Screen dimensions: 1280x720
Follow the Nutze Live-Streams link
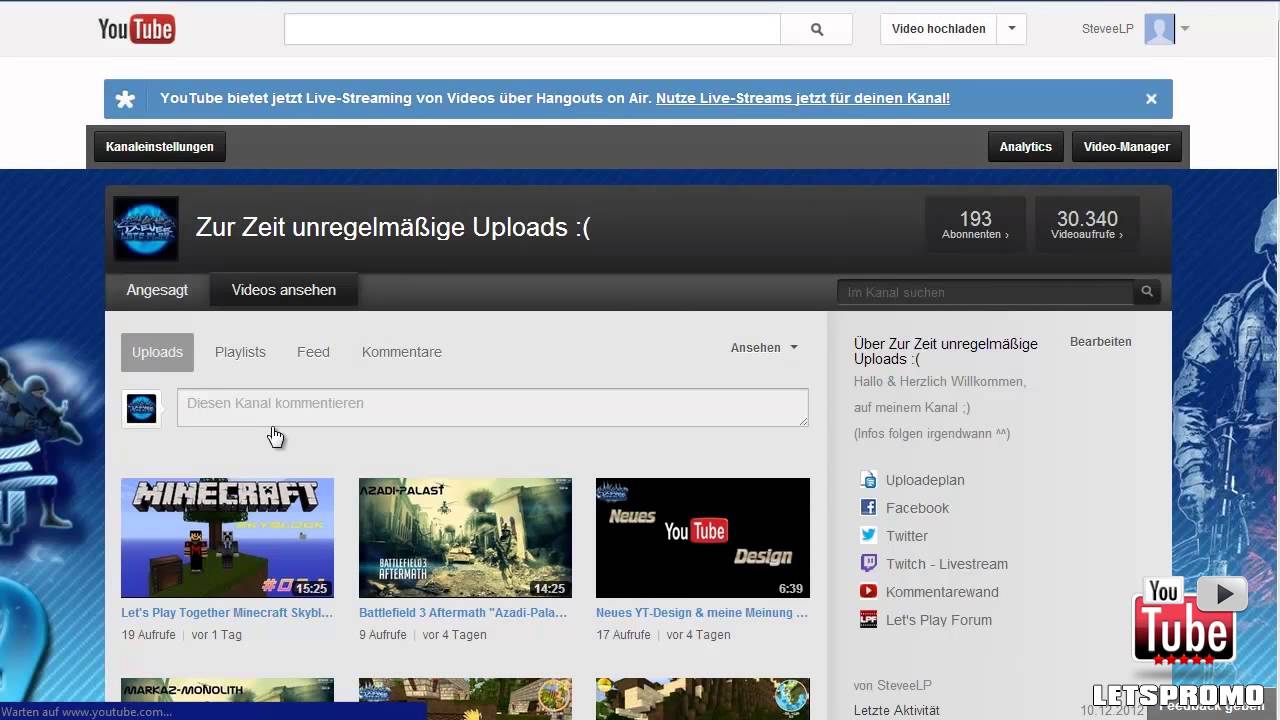click(x=803, y=98)
